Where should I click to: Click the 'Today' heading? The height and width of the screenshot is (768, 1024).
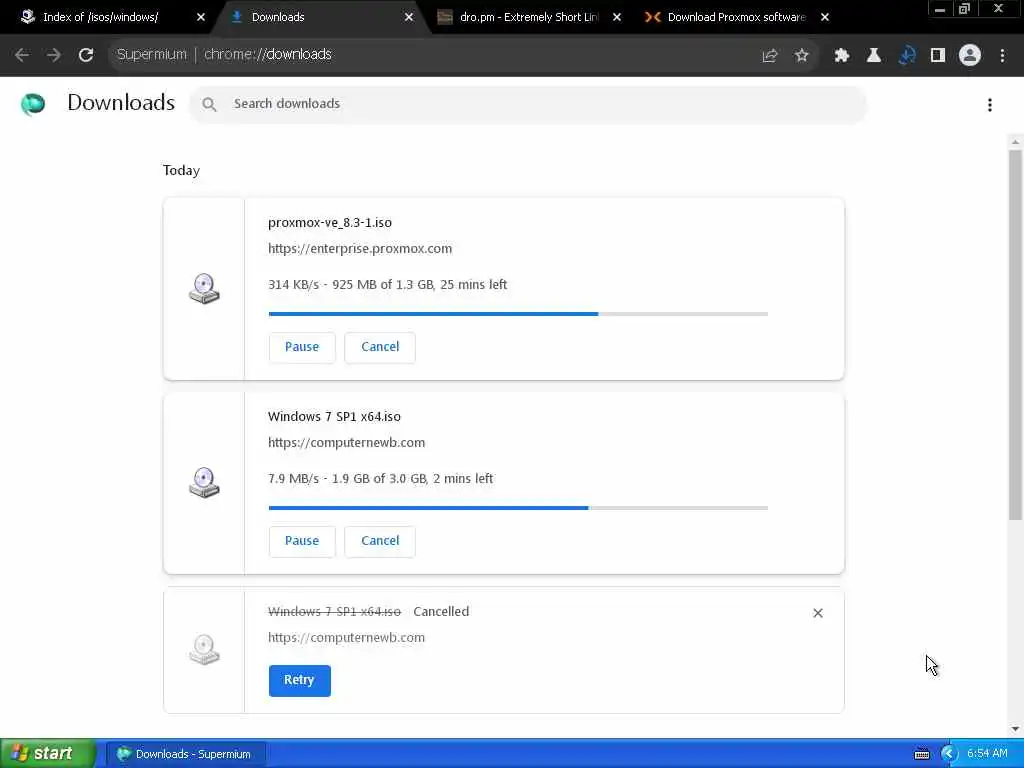click(181, 171)
